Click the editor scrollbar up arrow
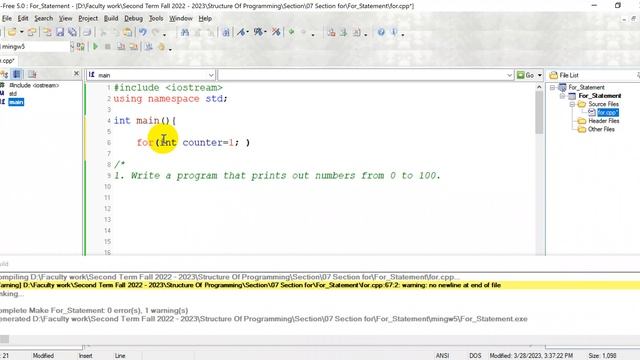This screenshot has width=640, height=360. (x=539, y=87)
